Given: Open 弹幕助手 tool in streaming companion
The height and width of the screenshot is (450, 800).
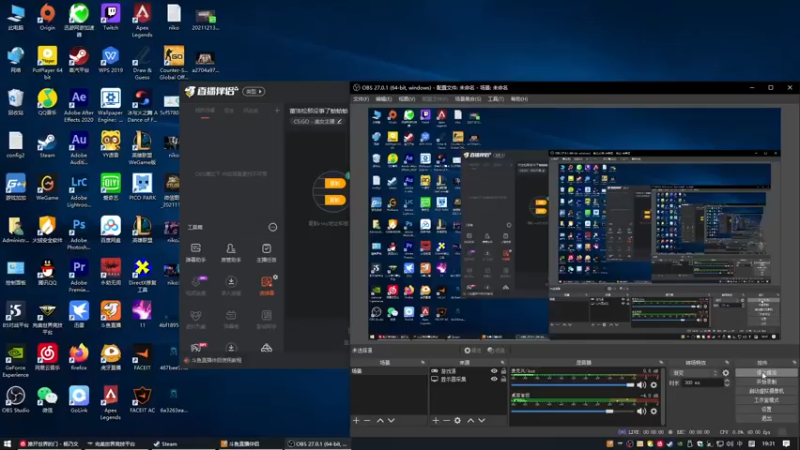Looking at the screenshot, I should 195,253.
